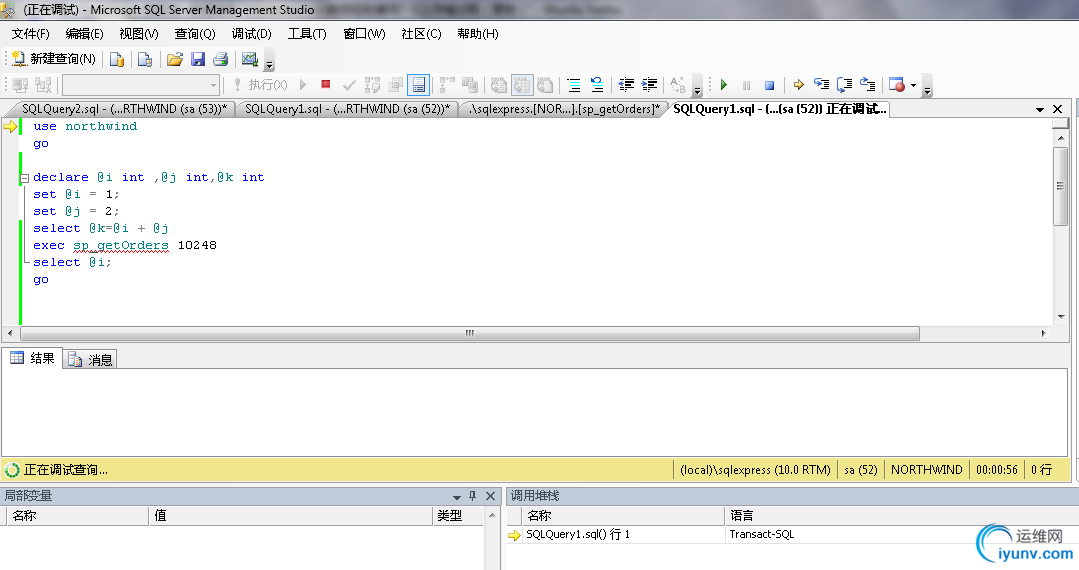This screenshot has height=570, width=1079.
Task: Select the 消息 messages tab
Action: point(90,359)
